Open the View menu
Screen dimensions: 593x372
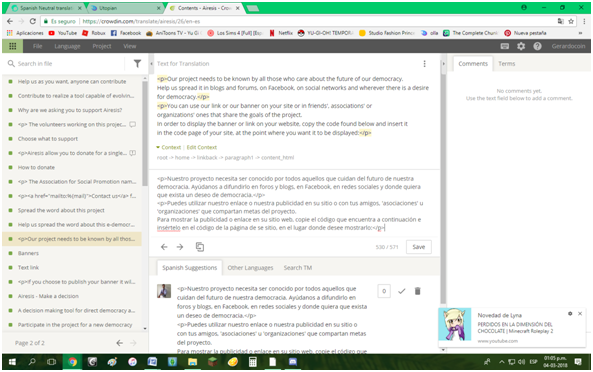[130, 46]
